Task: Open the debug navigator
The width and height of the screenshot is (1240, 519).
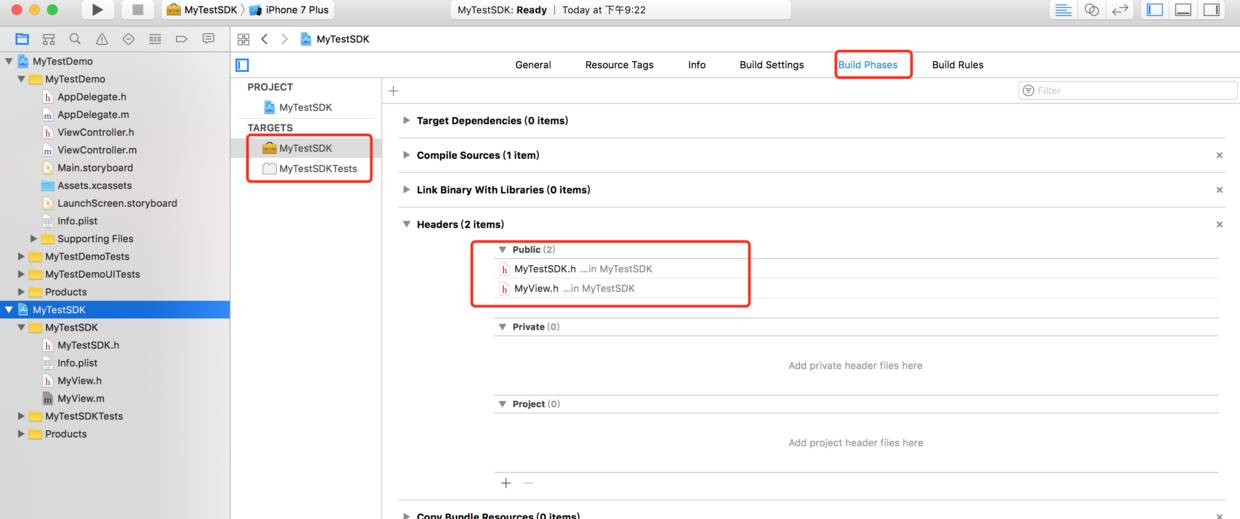Action: click(155, 39)
